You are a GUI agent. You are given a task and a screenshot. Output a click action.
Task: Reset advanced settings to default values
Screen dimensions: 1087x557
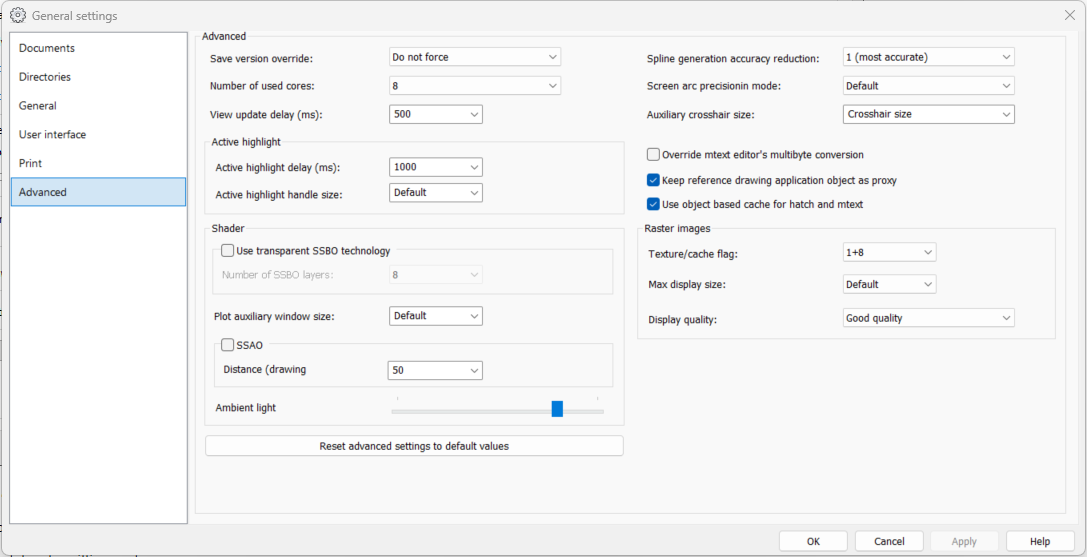[414, 446]
